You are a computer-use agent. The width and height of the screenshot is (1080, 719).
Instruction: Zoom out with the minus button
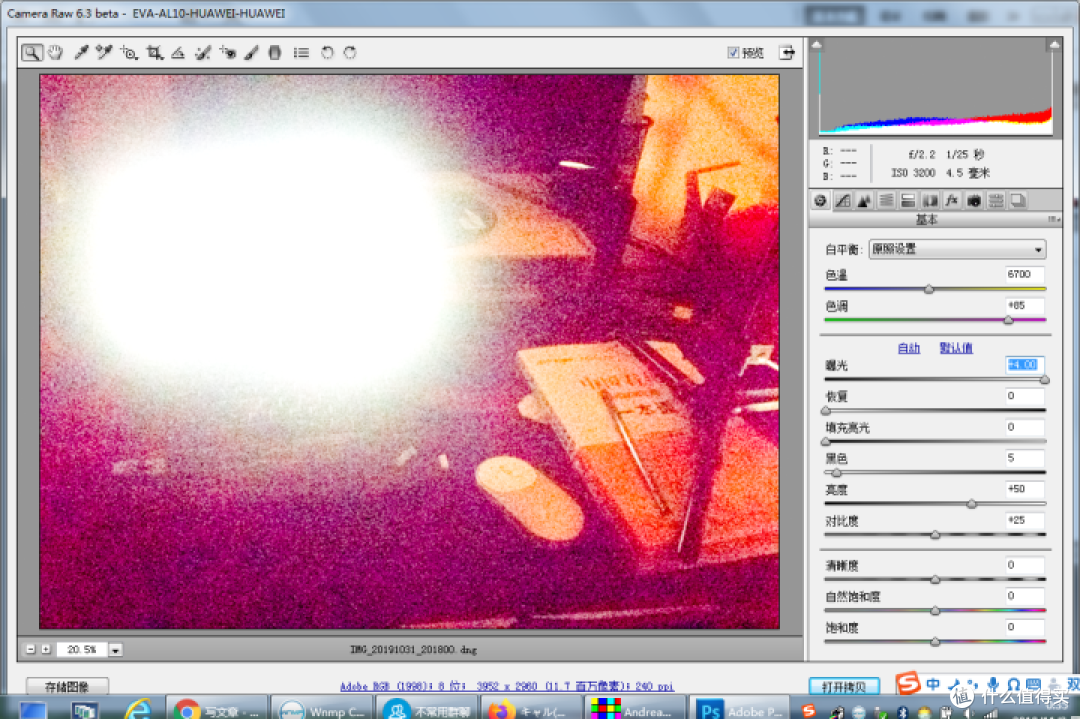click(30, 649)
